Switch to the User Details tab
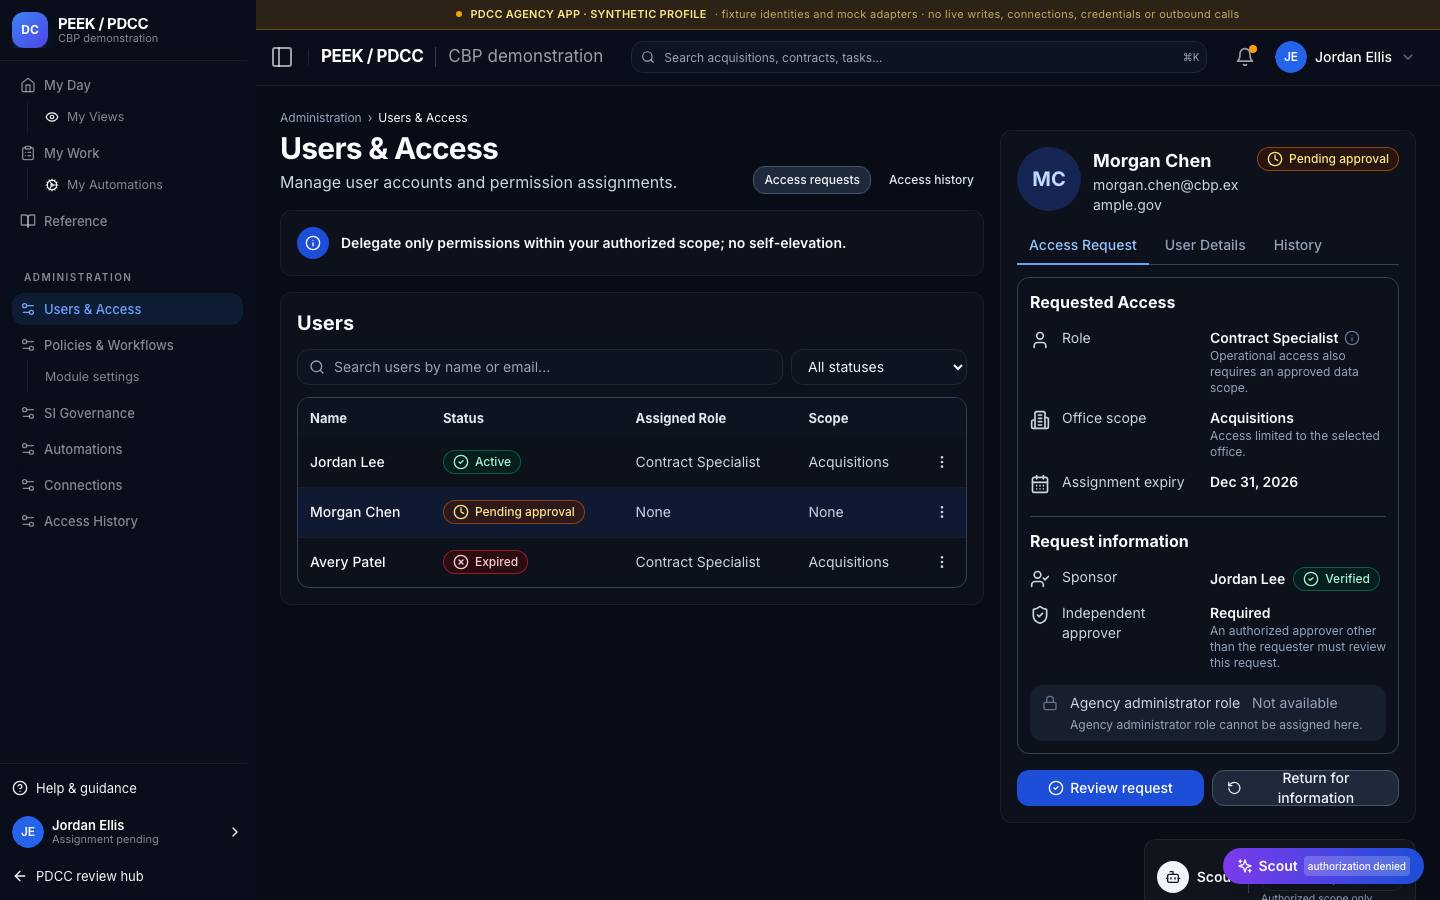 [x=1205, y=245]
